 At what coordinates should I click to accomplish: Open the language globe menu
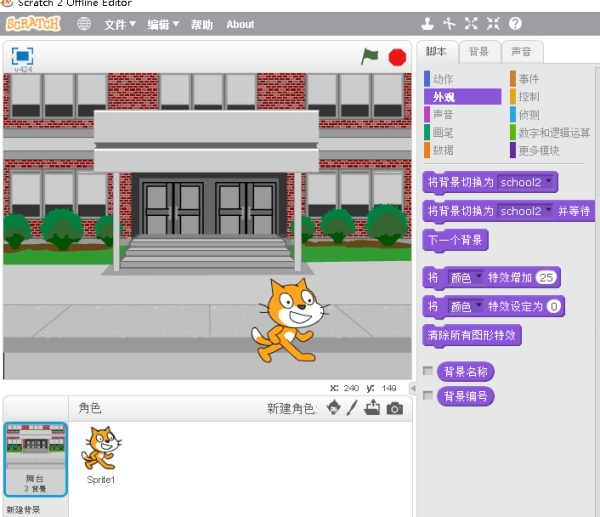84,24
